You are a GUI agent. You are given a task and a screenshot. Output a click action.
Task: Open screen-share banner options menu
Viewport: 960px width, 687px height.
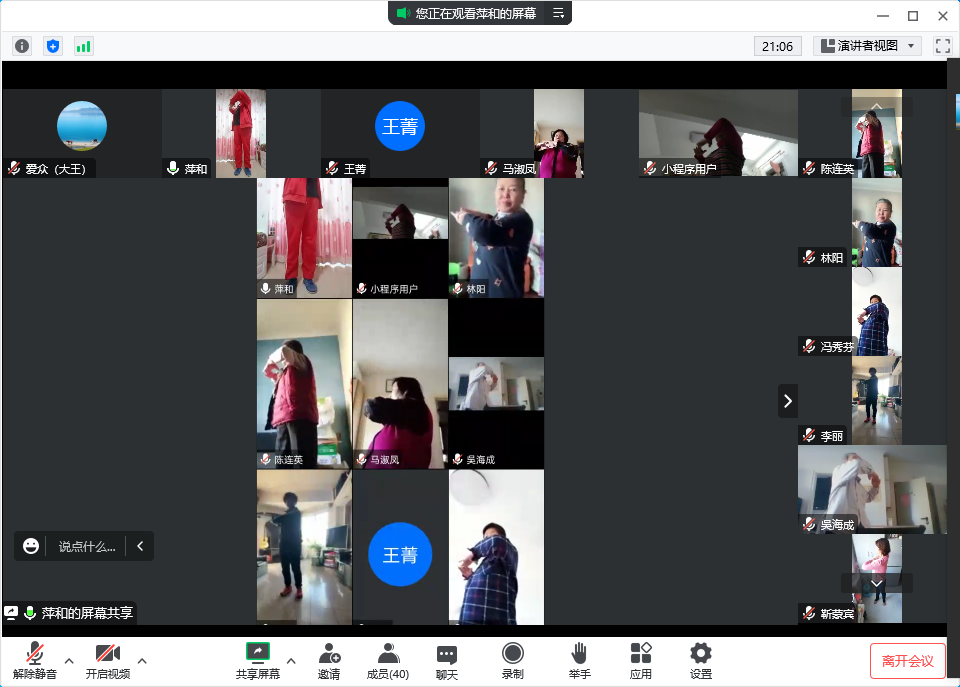tap(559, 13)
